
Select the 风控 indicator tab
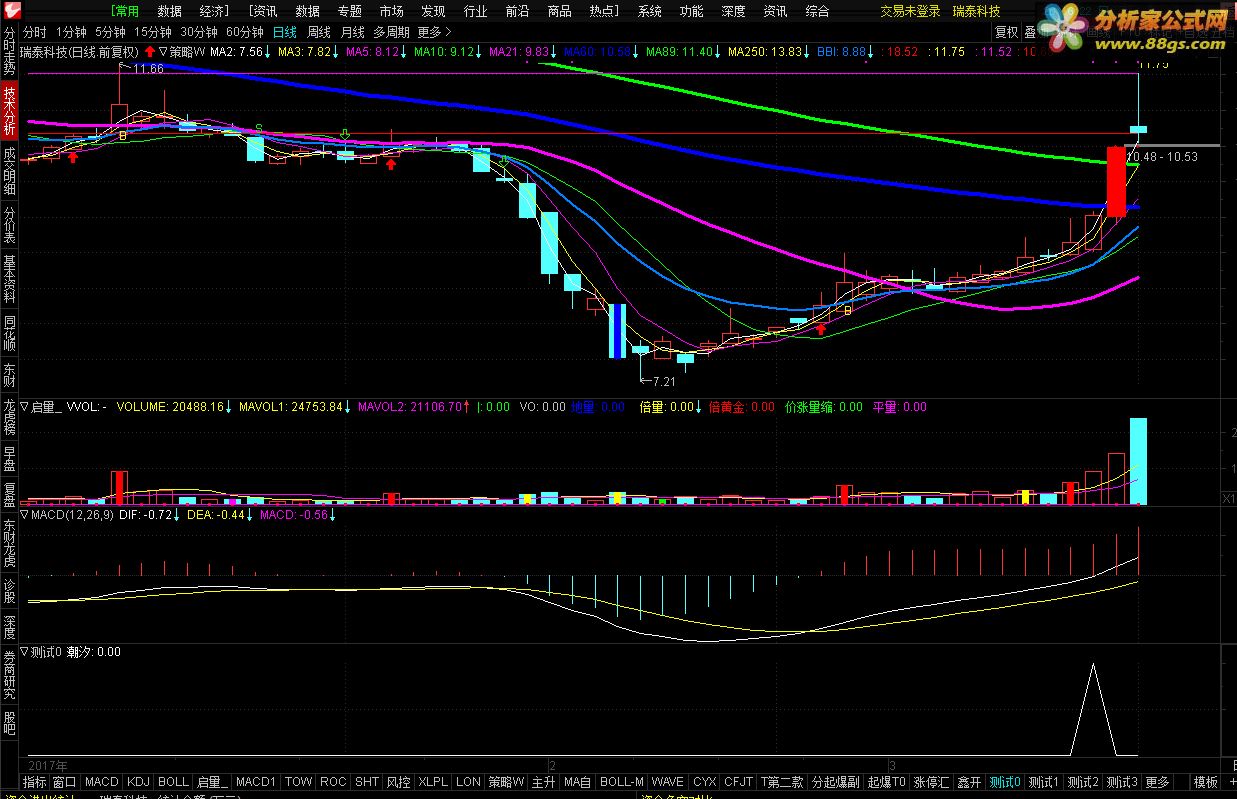pyautogui.click(x=399, y=782)
